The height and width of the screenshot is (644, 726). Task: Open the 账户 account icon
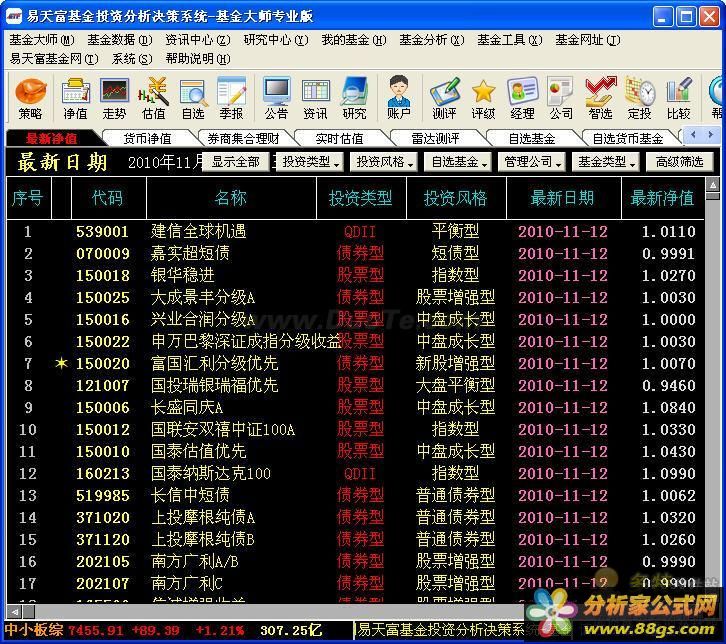click(x=399, y=97)
